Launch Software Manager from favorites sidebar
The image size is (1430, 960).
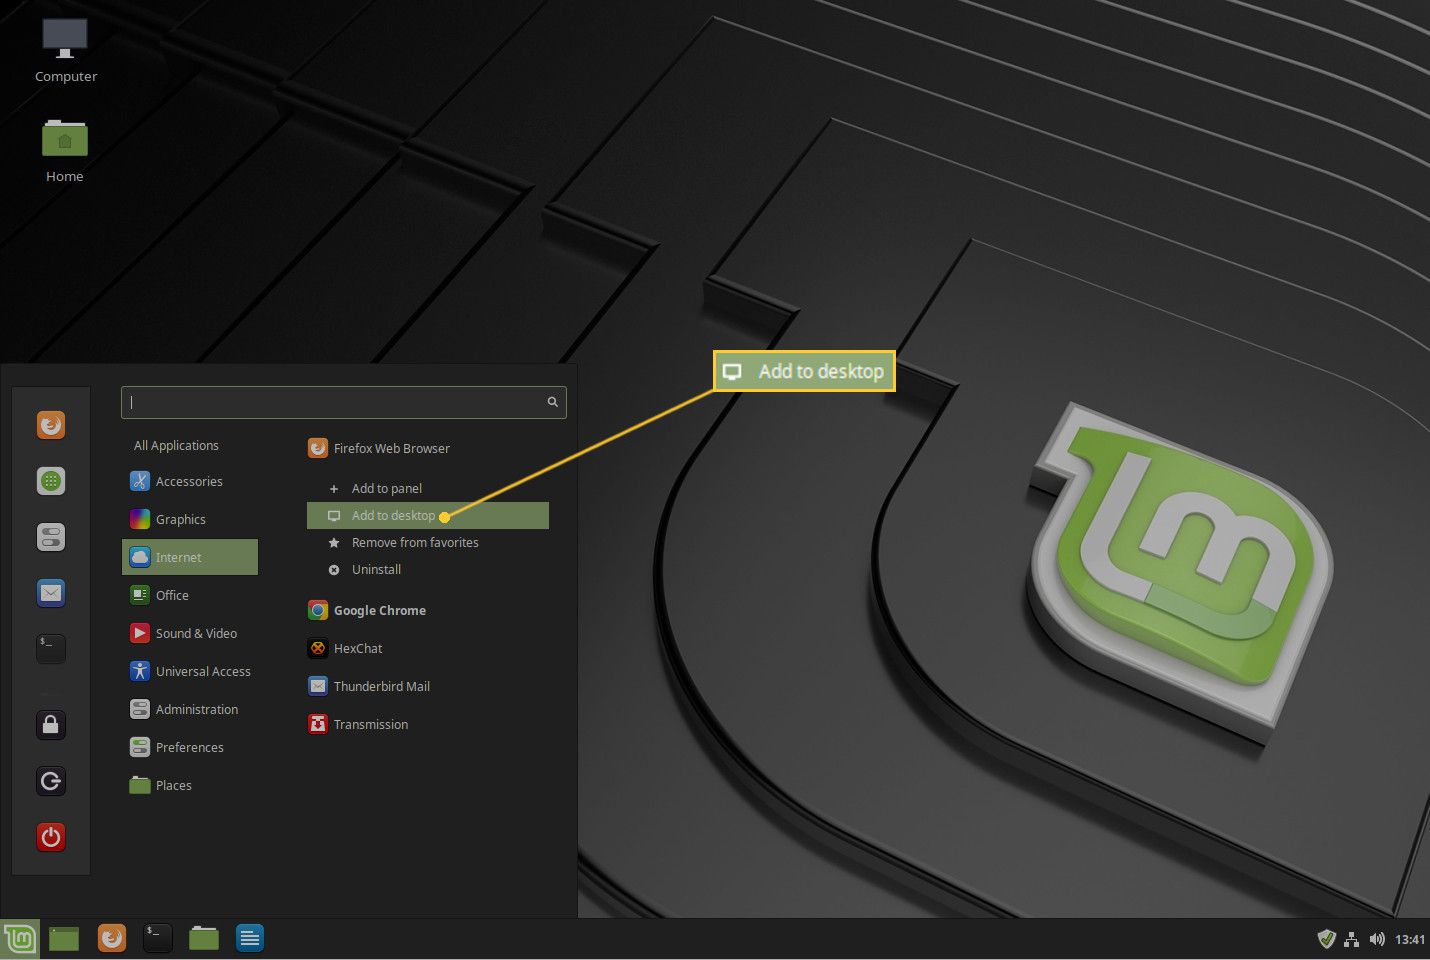click(51, 481)
